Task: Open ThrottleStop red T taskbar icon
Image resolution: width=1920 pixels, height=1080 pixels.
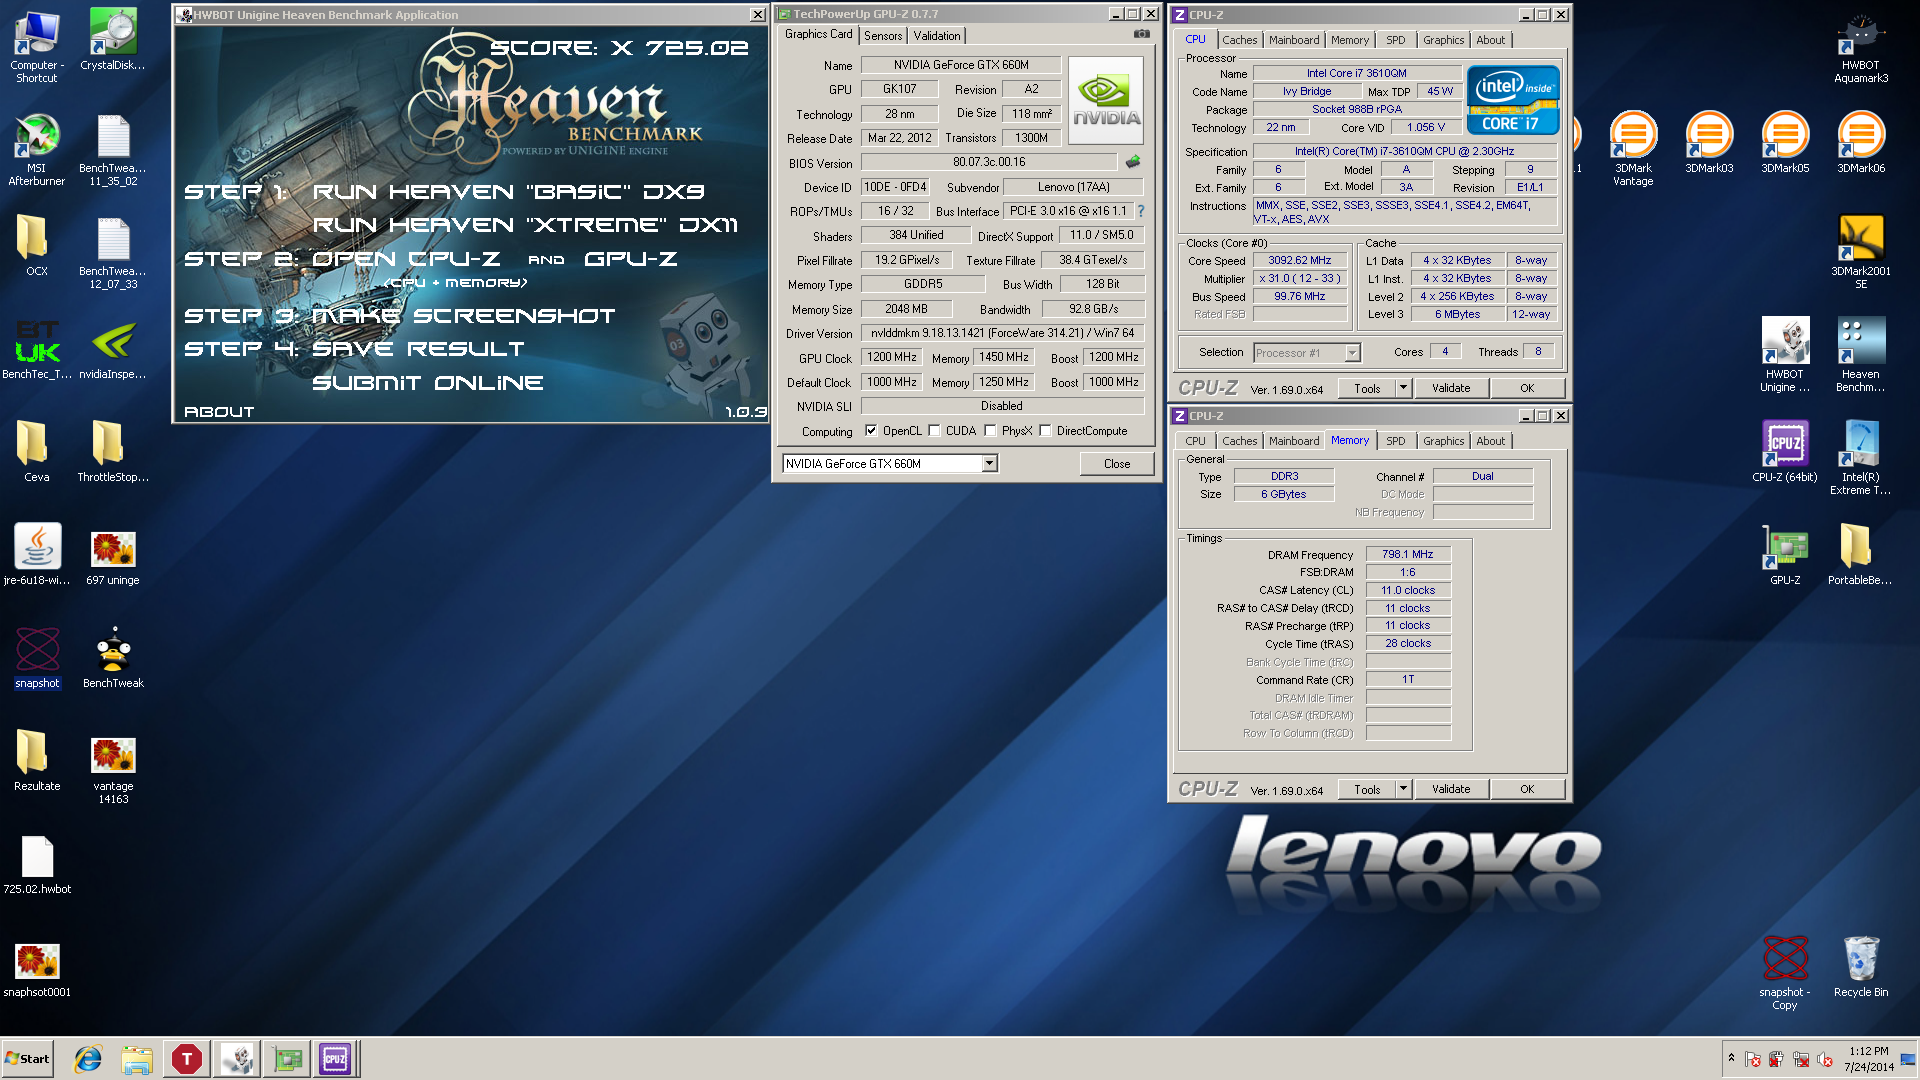Action: pos(187,1059)
